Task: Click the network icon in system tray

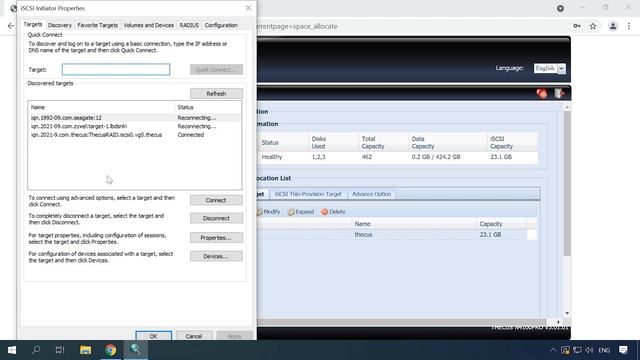Action: [577, 350]
